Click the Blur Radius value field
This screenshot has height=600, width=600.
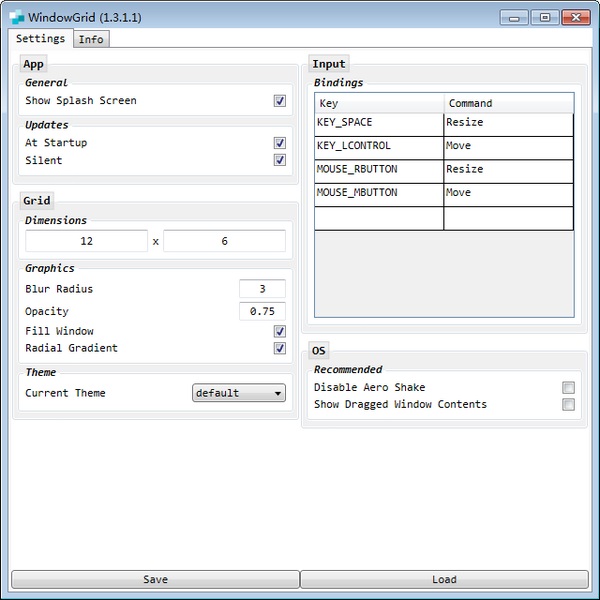point(262,289)
